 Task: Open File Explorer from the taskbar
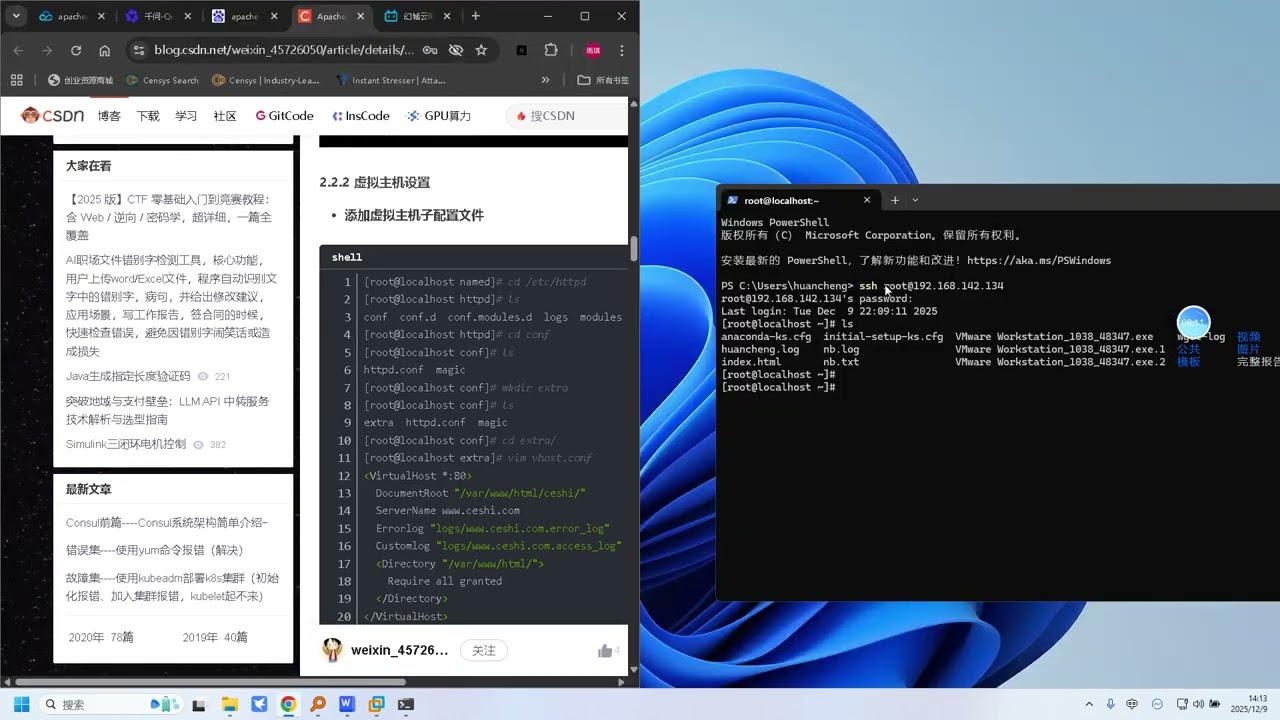click(230, 704)
